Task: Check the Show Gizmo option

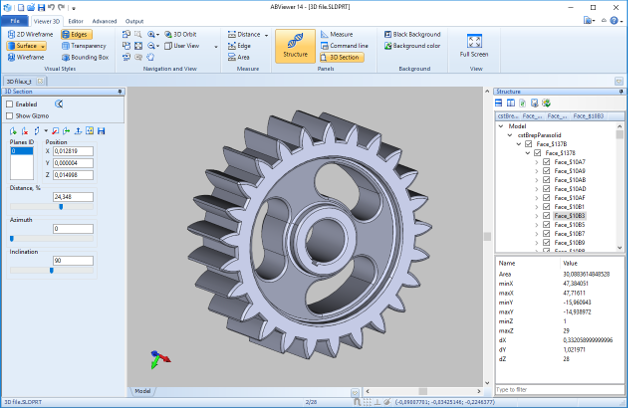Action: 10,115
